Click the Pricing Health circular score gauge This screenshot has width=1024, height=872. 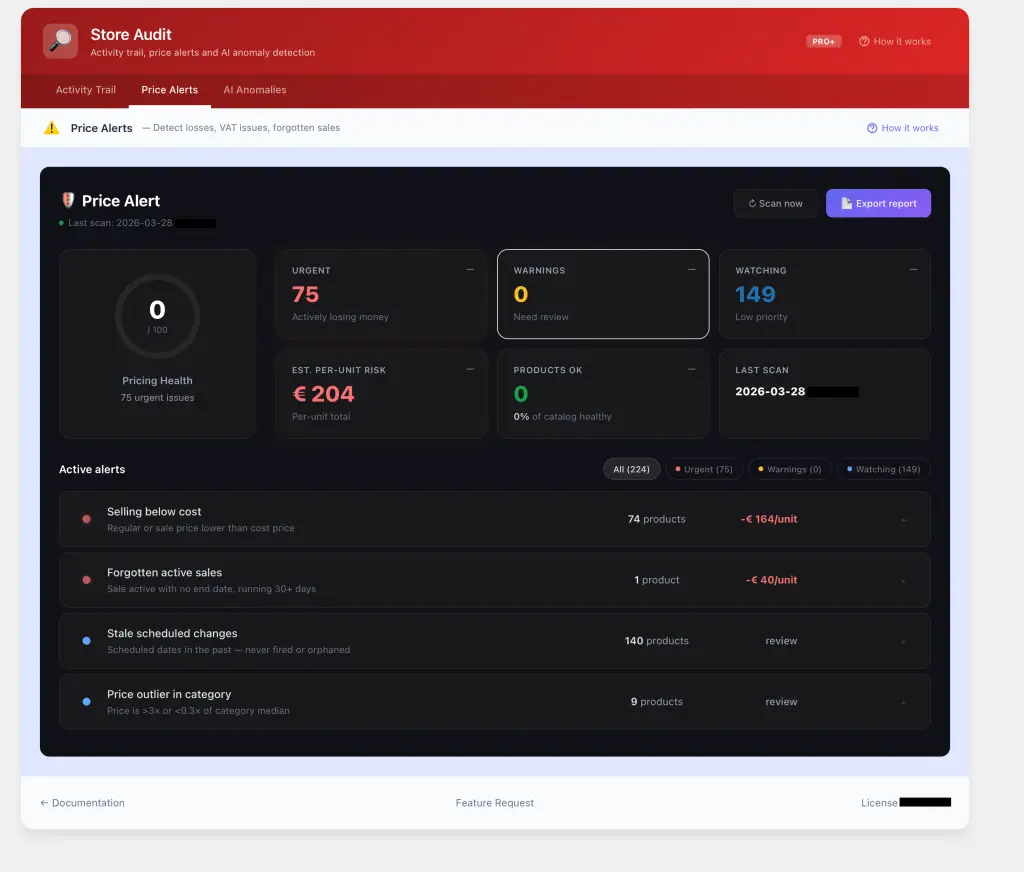[157, 315]
